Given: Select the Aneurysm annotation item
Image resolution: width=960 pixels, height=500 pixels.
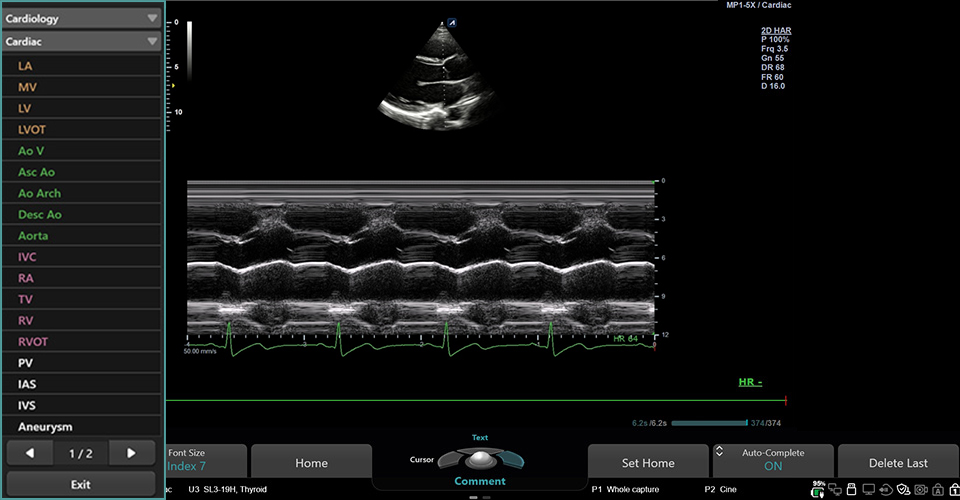Looking at the screenshot, I should 82,427.
